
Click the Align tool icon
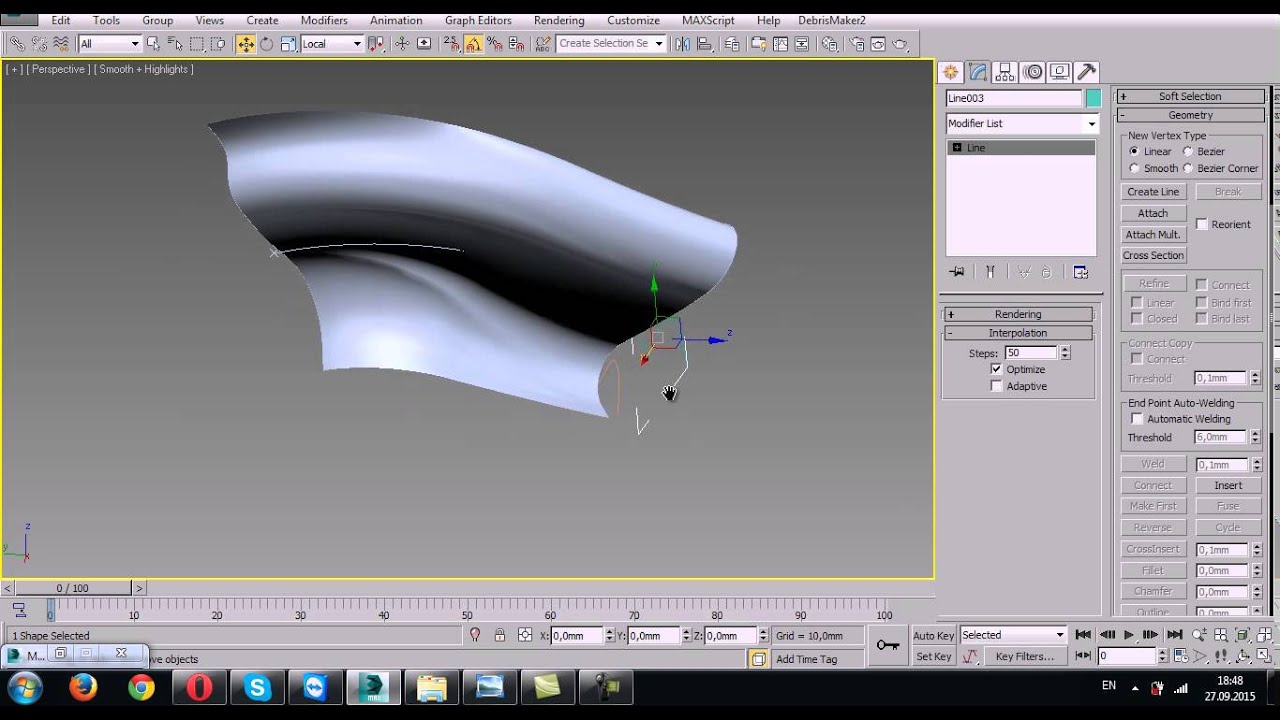707,44
